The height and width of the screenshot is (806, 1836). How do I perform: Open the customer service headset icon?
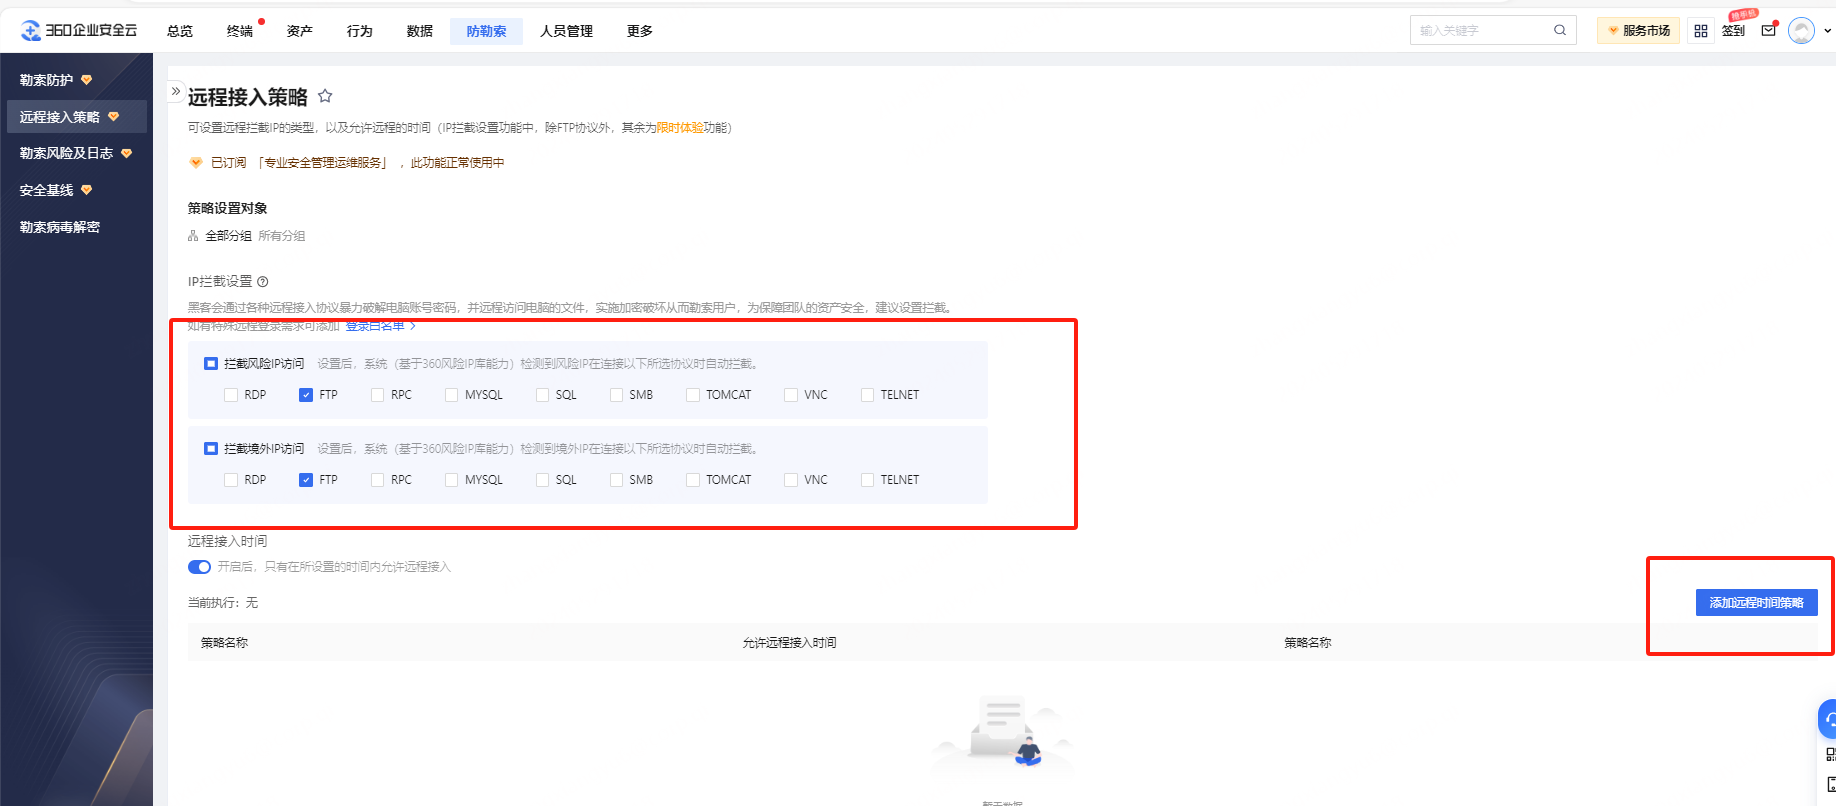(1829, 718)
